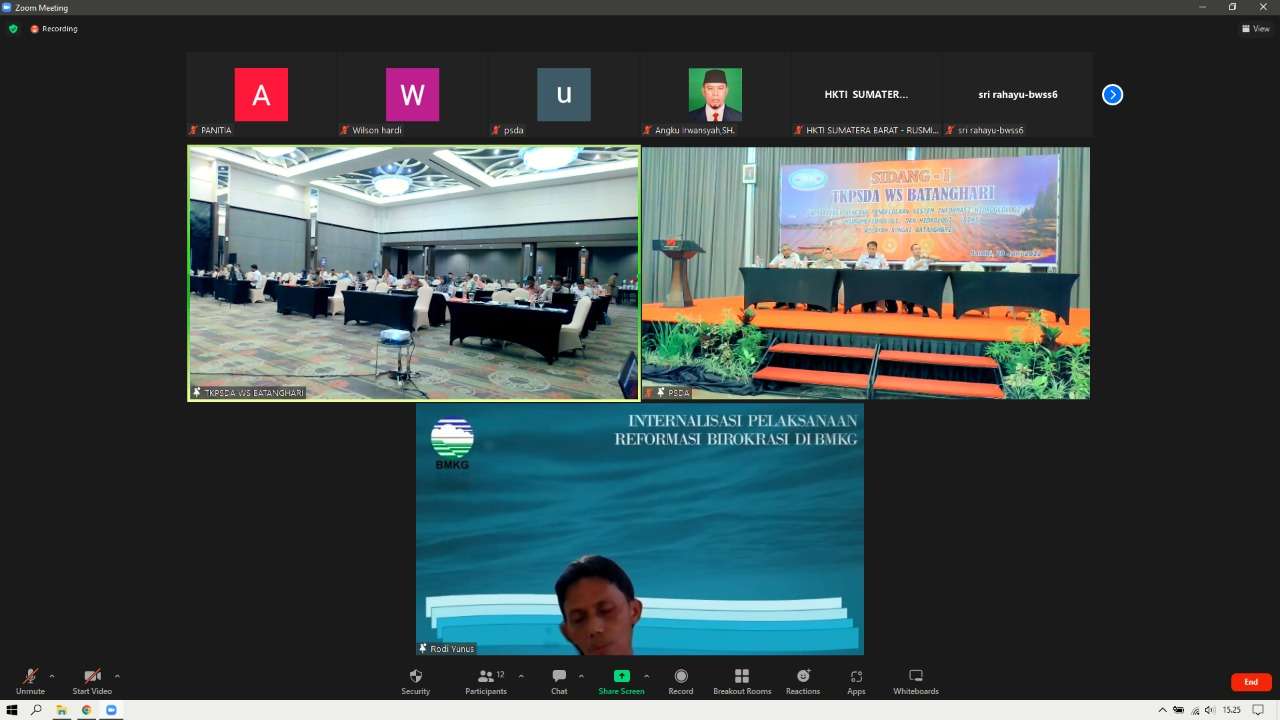Click the green encryption shield icon

(13, 29)
